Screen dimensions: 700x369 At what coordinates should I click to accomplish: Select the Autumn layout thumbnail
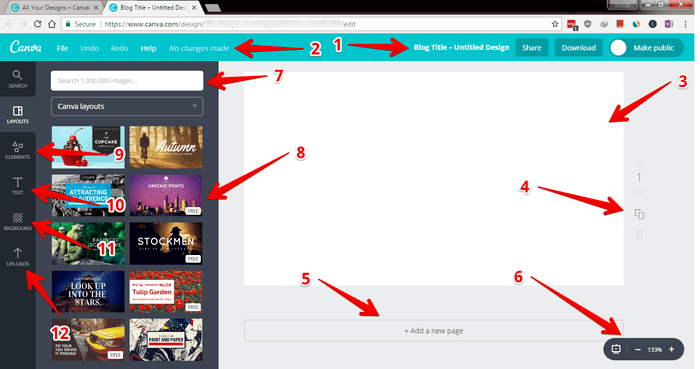[166, 147]
